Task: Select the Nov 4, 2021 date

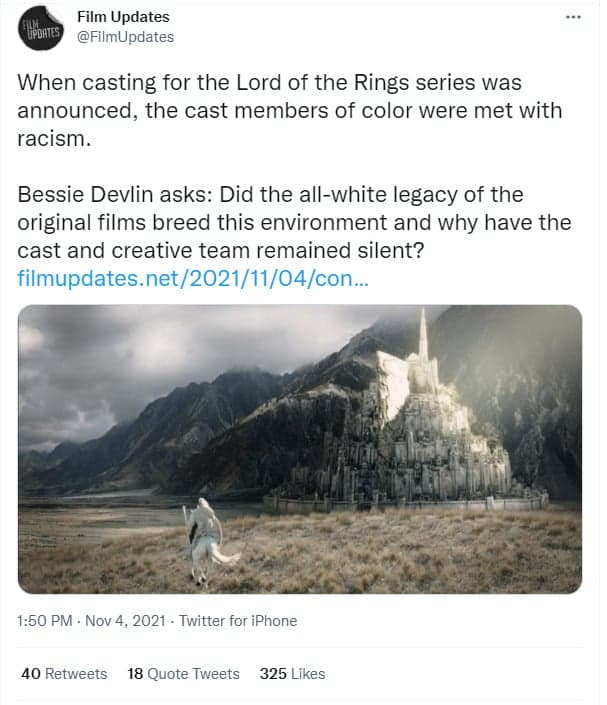Action: pos(125,620)
